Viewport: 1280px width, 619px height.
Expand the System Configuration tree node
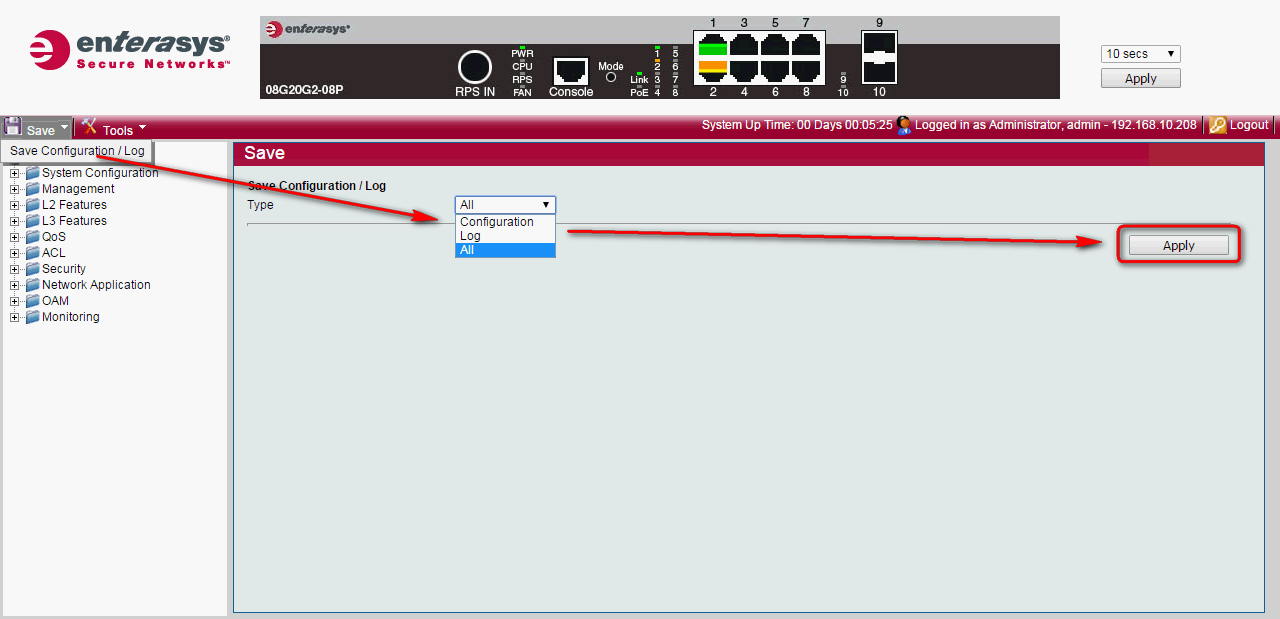pyautogui.click(x=15, y=173)
